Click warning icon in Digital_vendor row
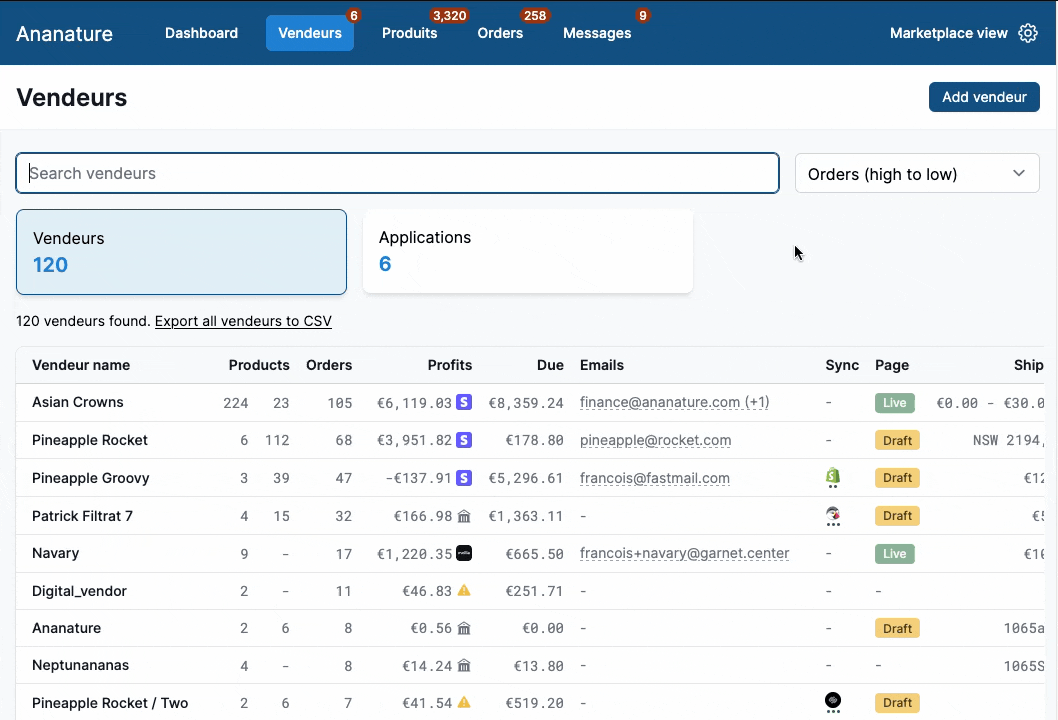This screenshot has height=720, width=1058. click(464, 590)
